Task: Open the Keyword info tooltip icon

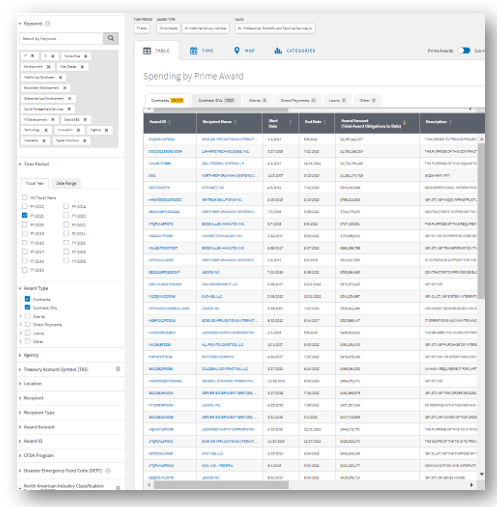Action: [x=47, y=23]
